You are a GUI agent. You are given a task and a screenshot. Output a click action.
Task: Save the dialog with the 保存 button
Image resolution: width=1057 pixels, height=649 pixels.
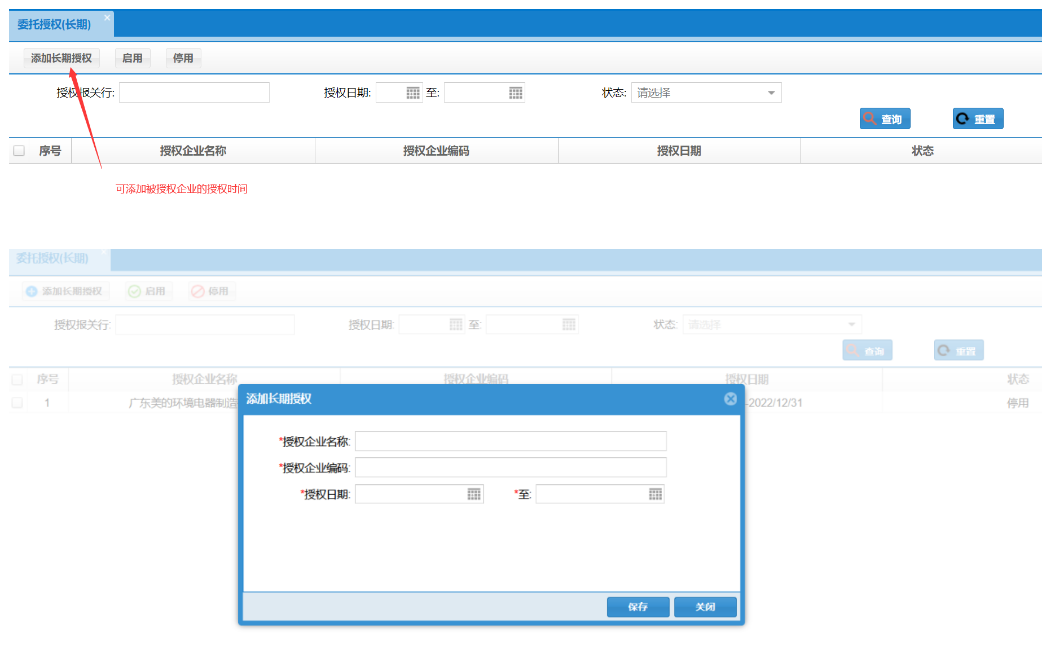pyautogui.click(x=638, y=607)
